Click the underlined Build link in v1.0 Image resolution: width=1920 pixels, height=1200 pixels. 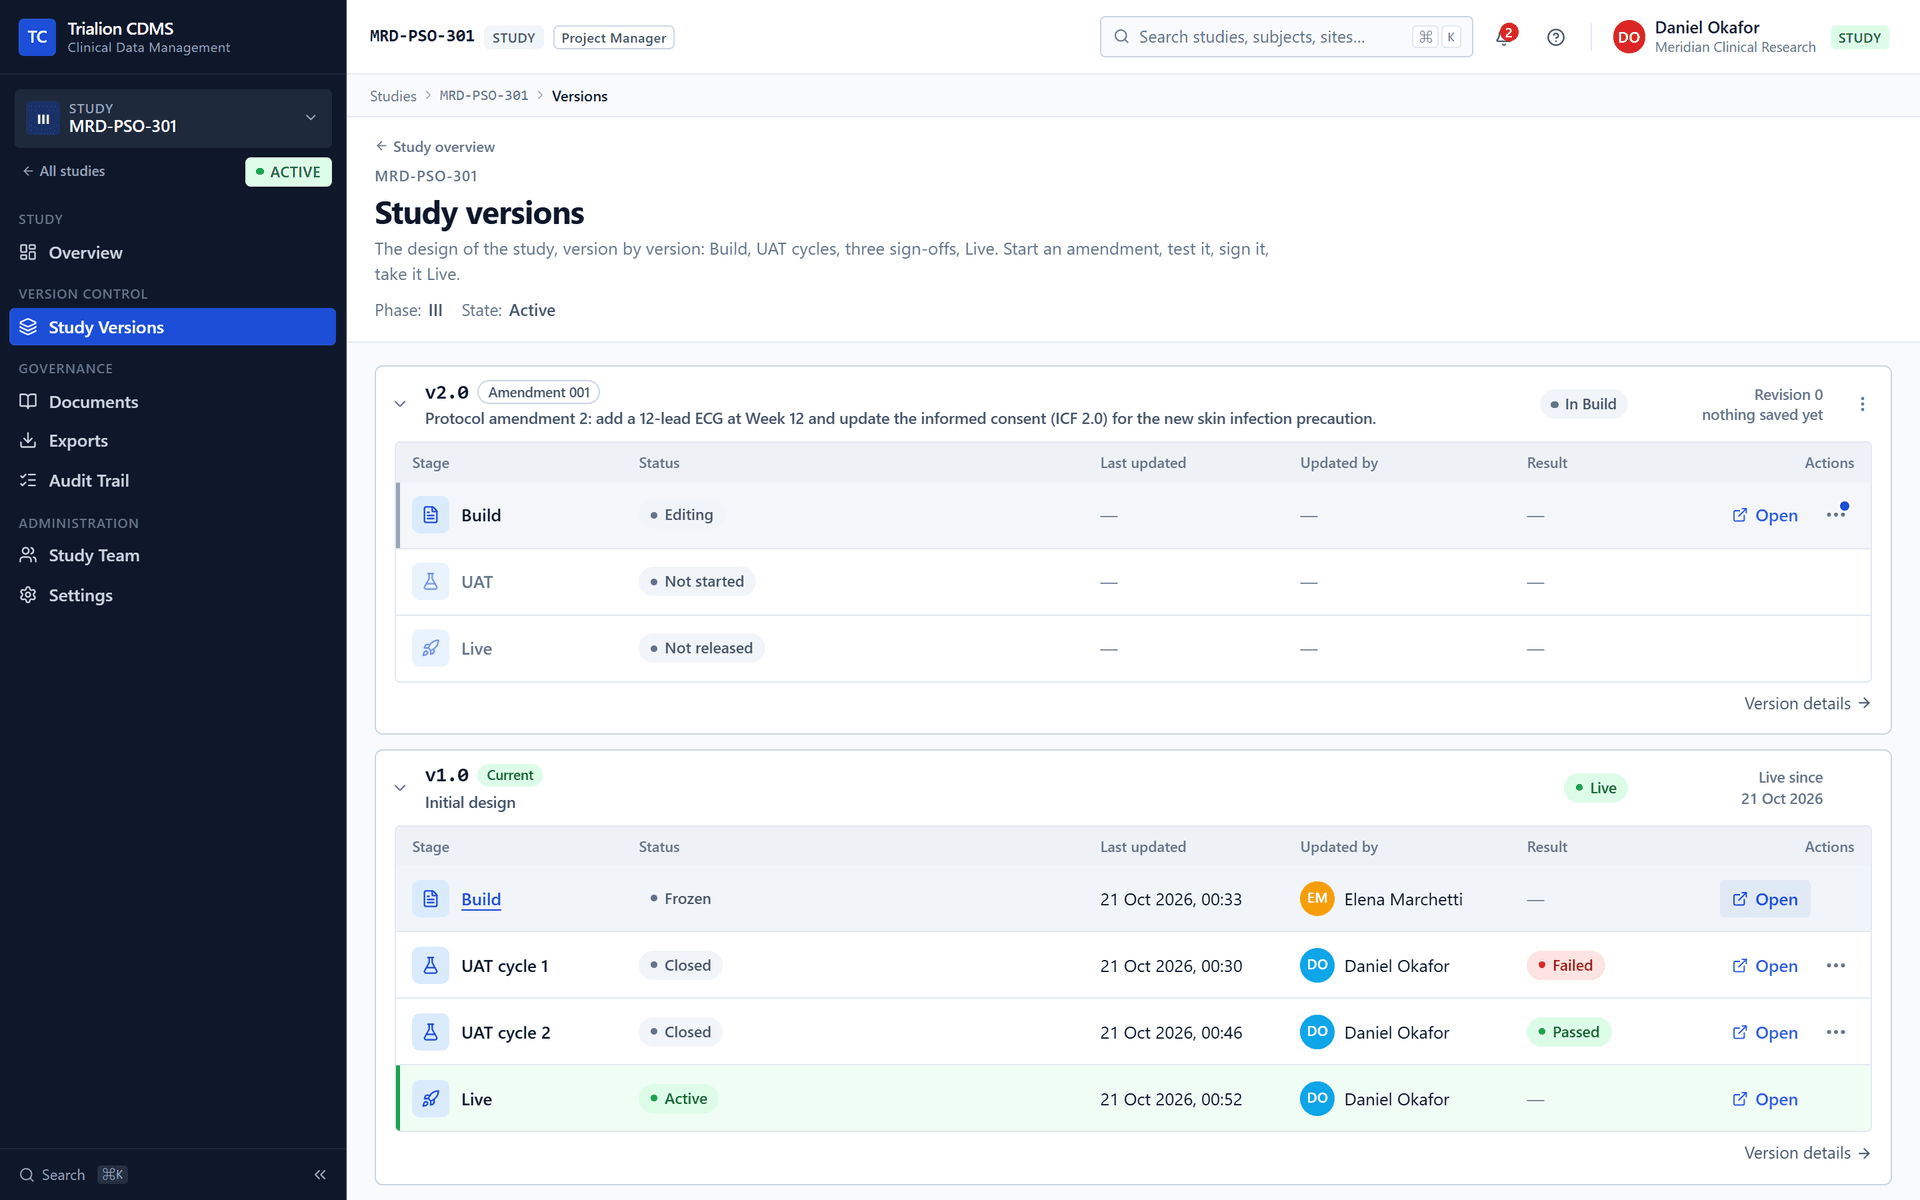click(x=481, y=899)
